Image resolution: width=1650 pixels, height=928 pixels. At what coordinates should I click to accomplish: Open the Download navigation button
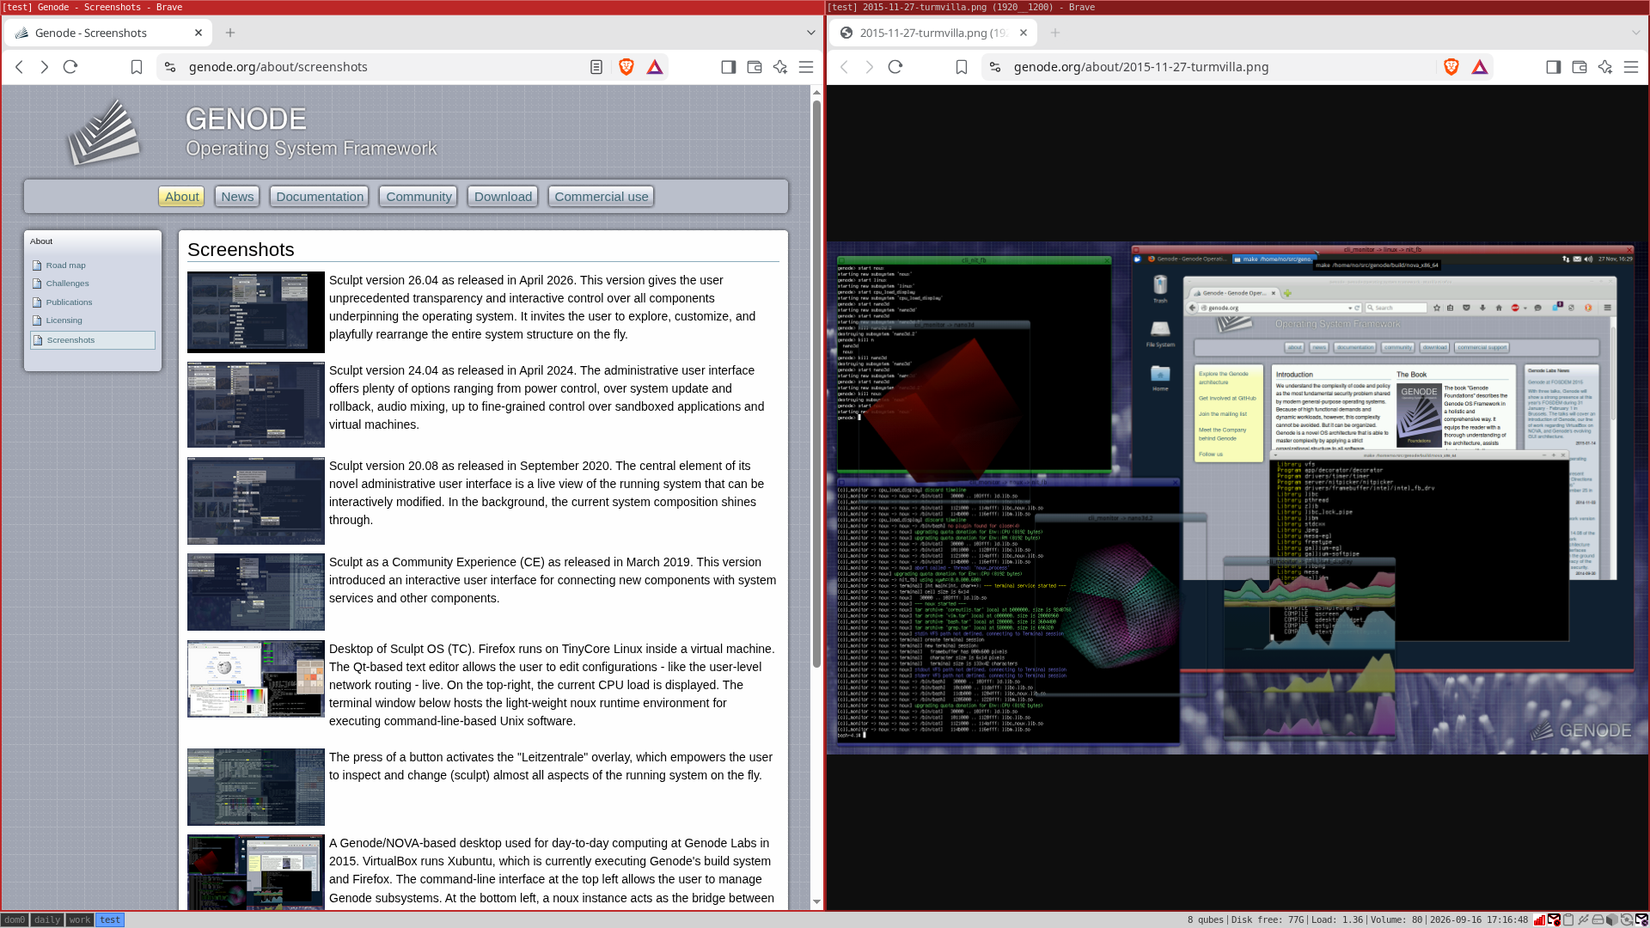(x=503, y=197)
